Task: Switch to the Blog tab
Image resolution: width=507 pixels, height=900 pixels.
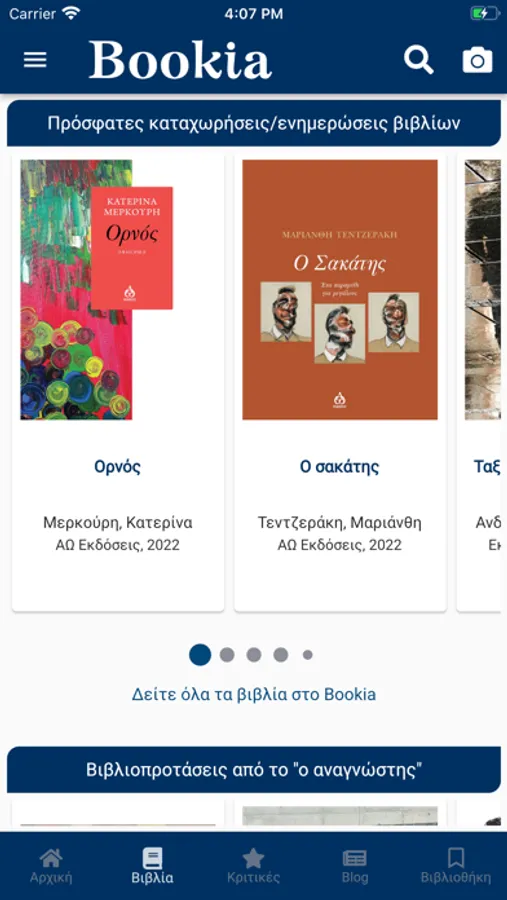Action: (x=354, y=866)
